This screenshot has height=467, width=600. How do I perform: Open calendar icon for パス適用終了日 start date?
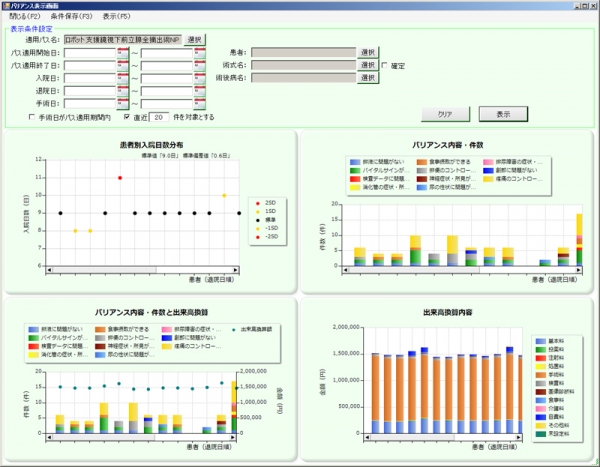[x=122, y=65]
